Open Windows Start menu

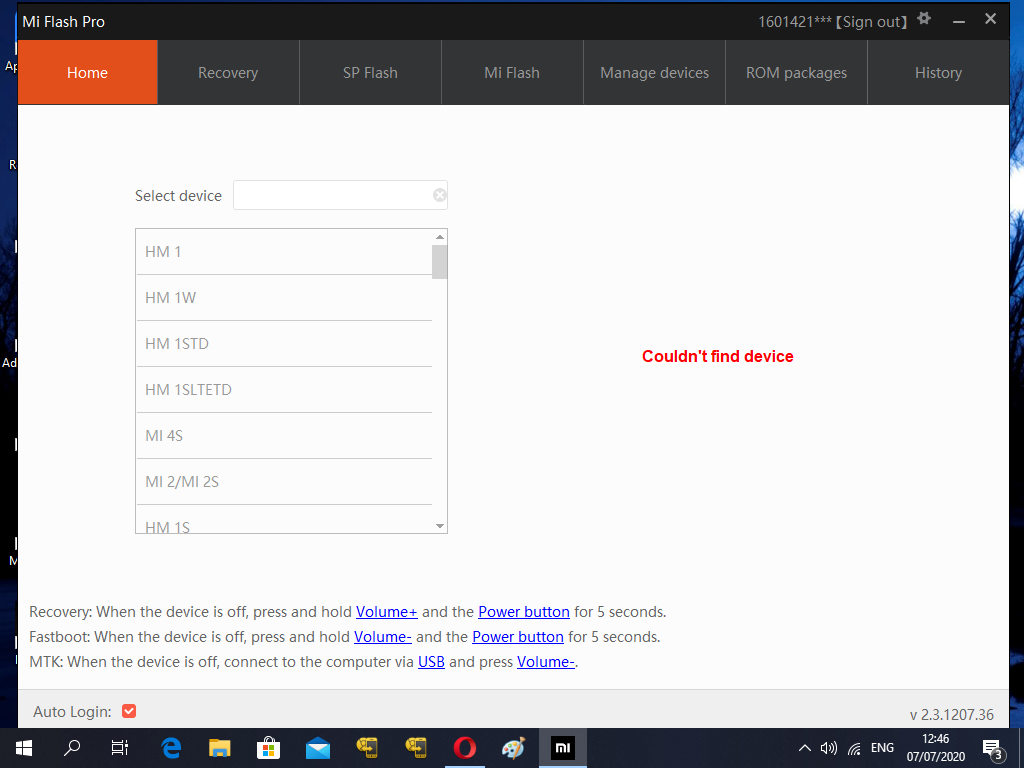click(x=24, y=748)
